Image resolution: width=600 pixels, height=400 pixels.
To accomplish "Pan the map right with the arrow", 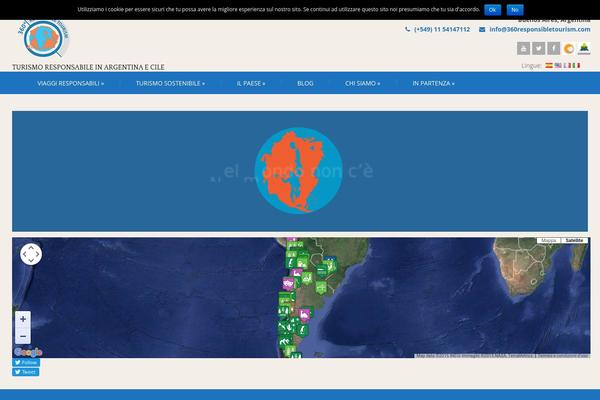I will pyautogui.click(x=37, y=254).
